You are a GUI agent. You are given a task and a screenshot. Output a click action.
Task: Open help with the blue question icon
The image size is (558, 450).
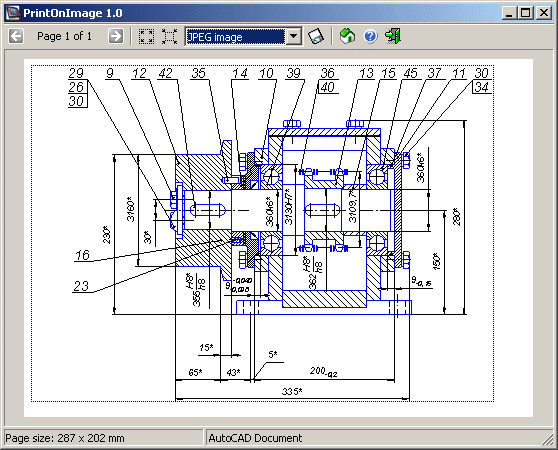click(370, 36)
